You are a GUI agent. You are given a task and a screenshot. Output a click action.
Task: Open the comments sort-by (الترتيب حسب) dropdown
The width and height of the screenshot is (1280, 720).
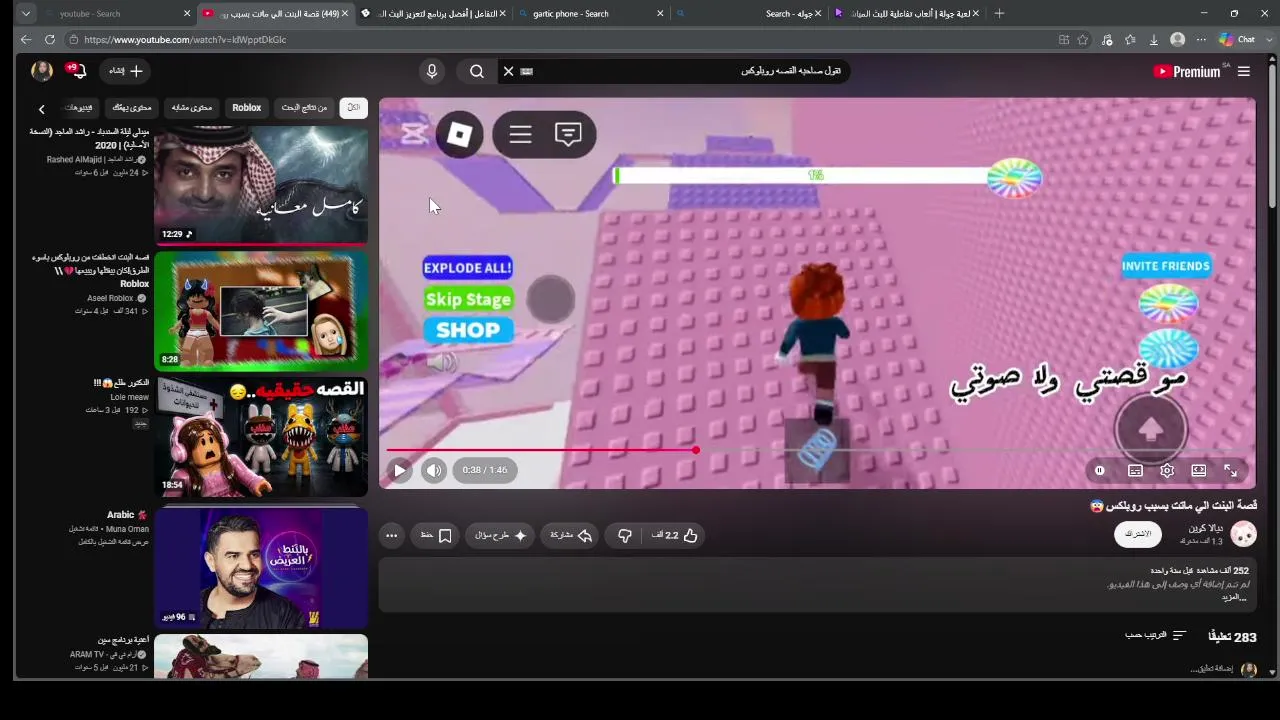pos(1155,636)
